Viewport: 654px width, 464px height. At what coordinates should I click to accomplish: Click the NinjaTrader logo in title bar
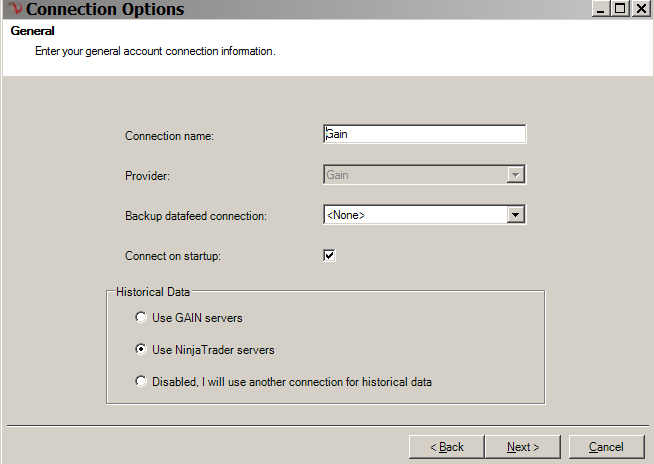[14, 9]
